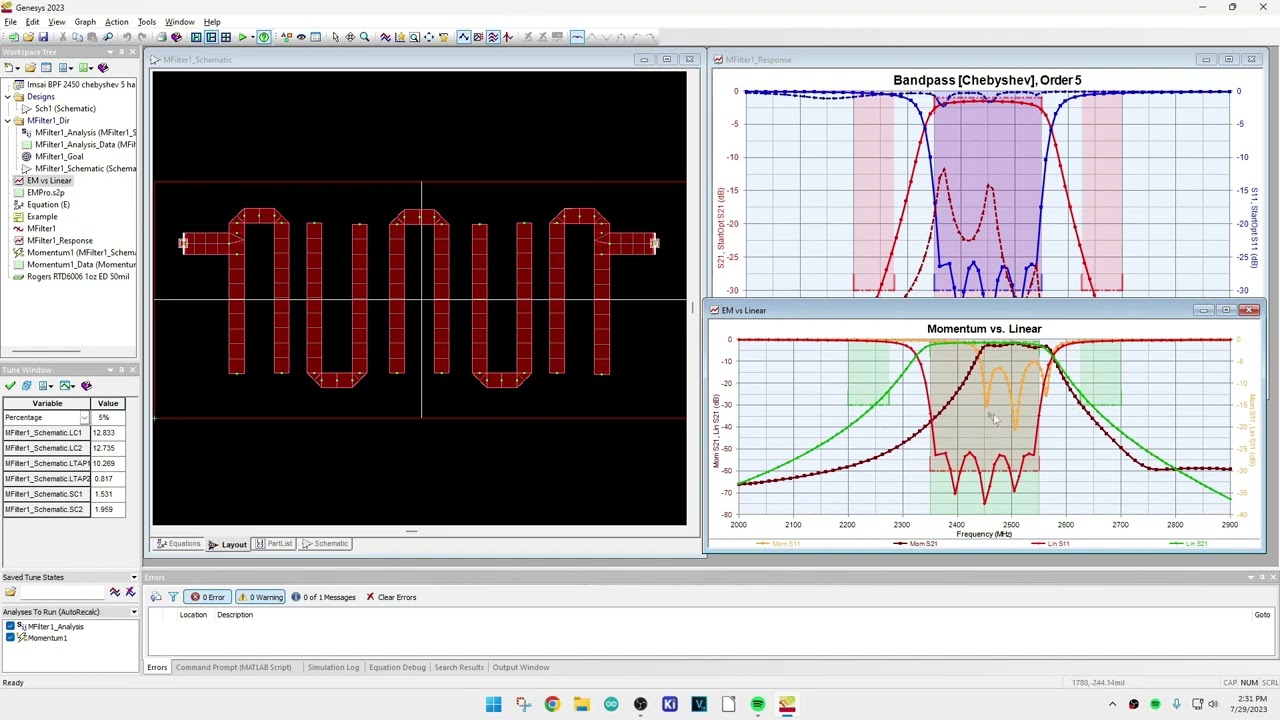Click the Cut scissors icon in toolbar
Screen dimensions: 1280x720
coord(63,37)
